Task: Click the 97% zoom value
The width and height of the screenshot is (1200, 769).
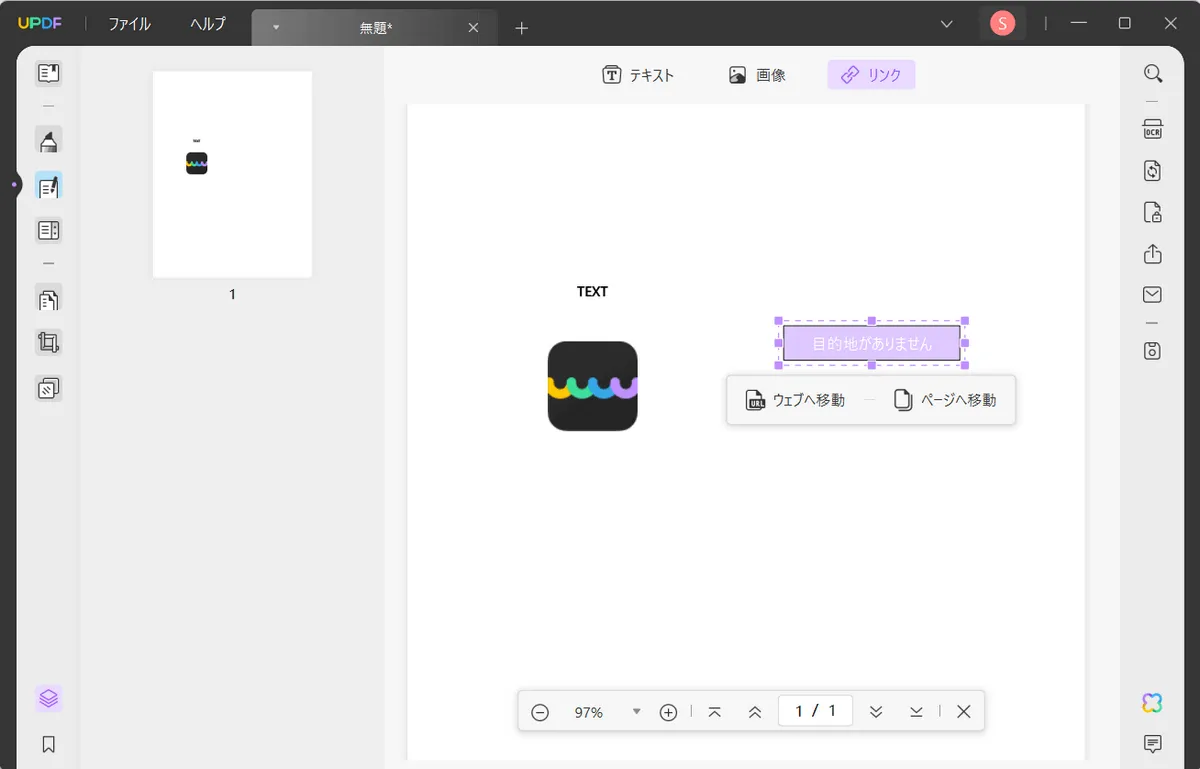Action: (588, 712)
